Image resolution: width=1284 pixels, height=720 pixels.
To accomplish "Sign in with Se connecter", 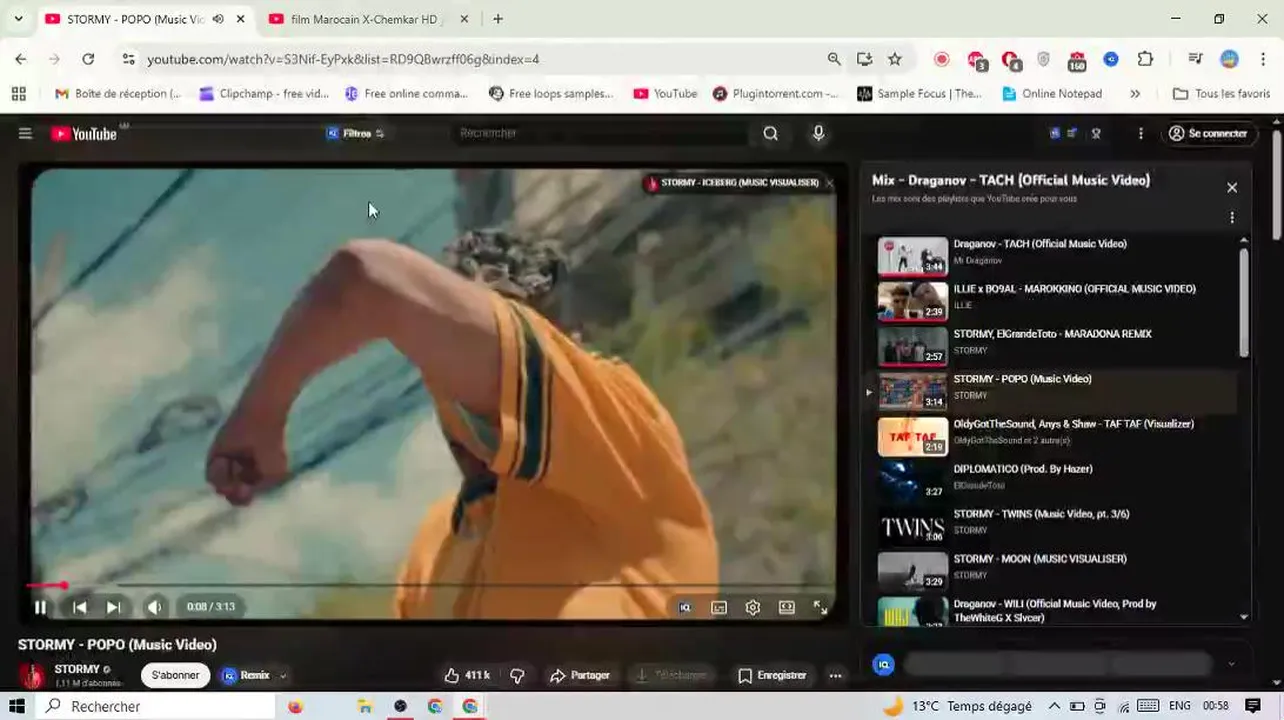I will coord(1208,133).
